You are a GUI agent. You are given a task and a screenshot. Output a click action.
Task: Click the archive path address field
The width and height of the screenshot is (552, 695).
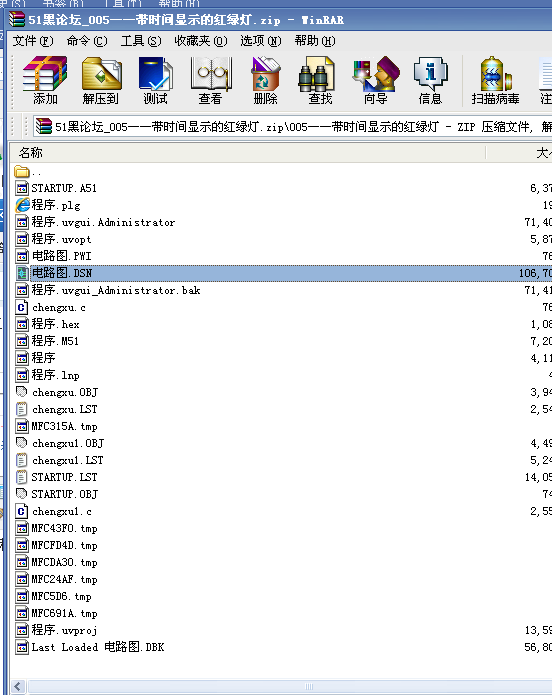[x=293, y=127]
